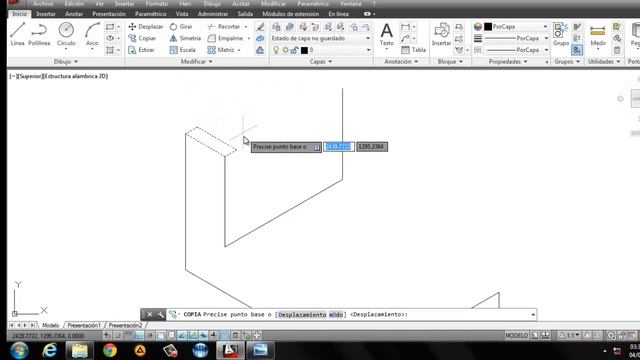This screenshot has width=640, height=360.
Task: Switch to the Presentación1 layout tab
Action: pyautogui.click(x=84, y=325)
